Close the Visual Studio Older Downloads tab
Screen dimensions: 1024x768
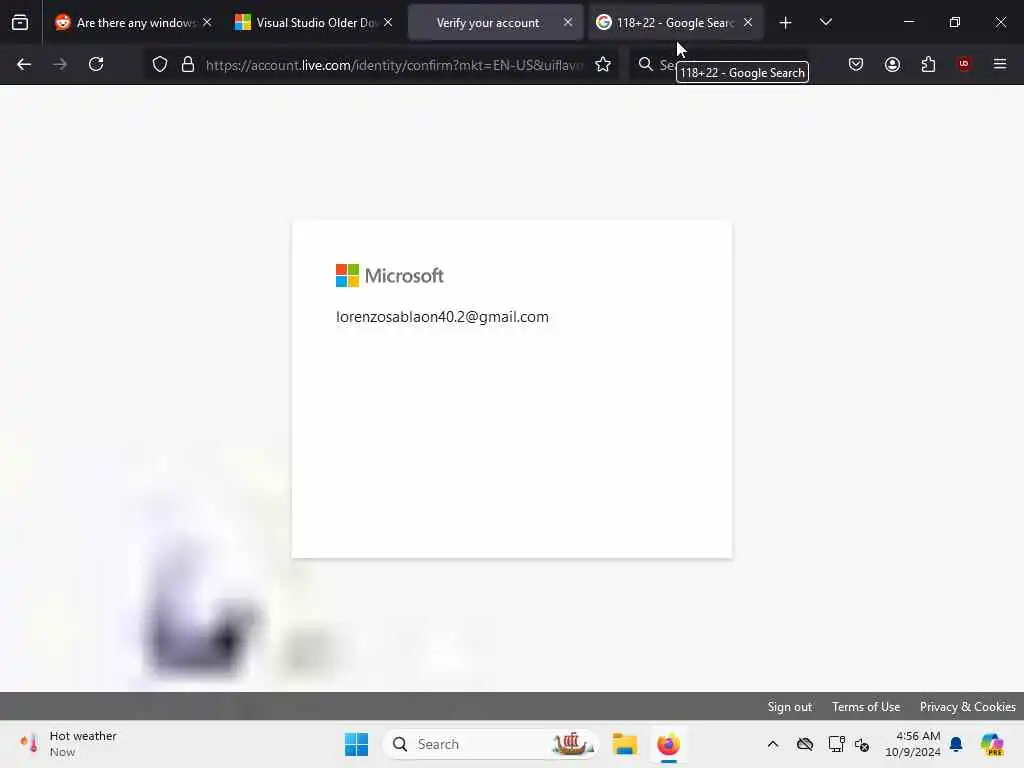388,22
